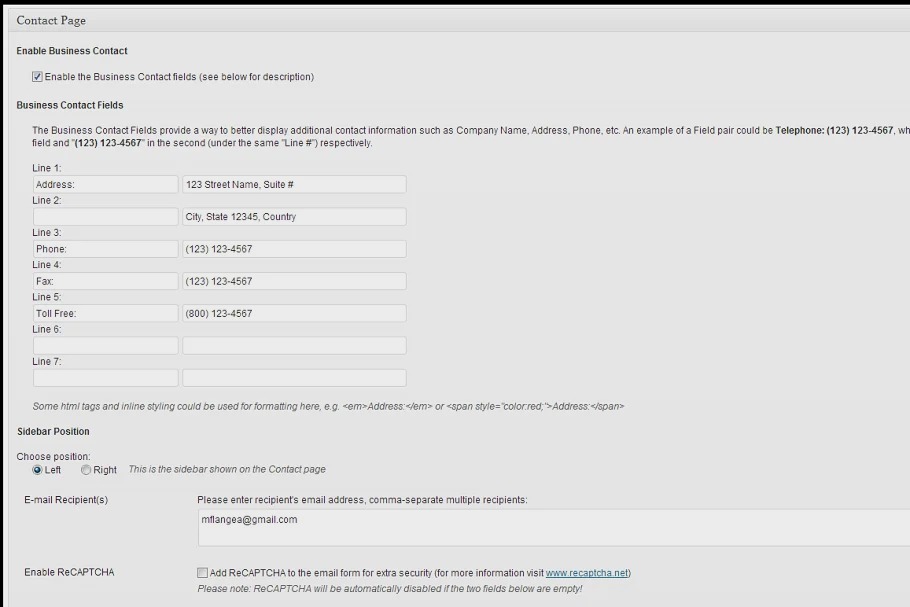The height and width of the screenshot is (607, 910).
Task: Click the Line 4 fax number value field
Action: click(294, 281)
